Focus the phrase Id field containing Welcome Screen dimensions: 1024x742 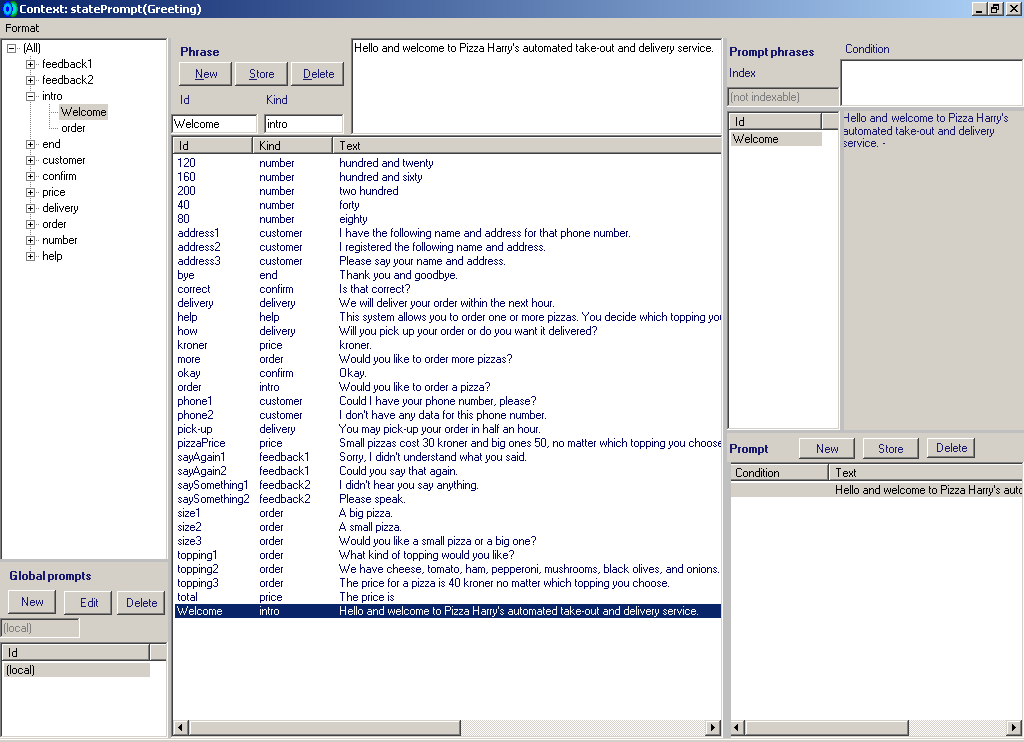[x=215, y=124]
